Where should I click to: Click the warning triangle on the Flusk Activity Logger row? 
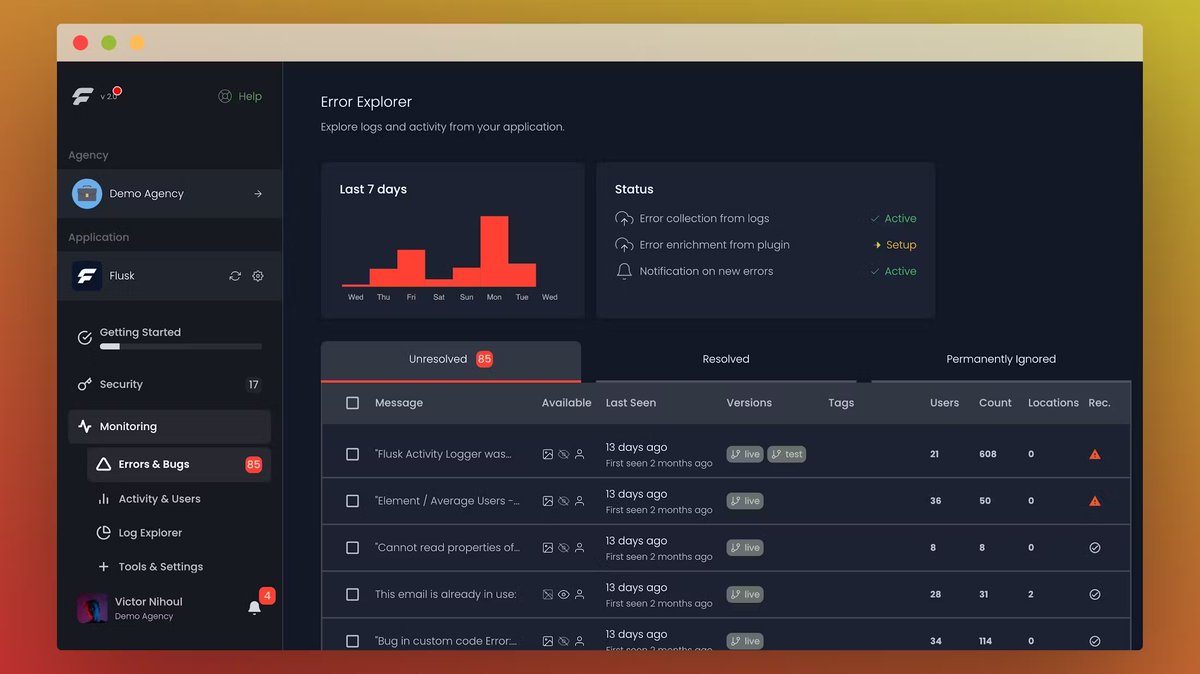click(1094, 454)
